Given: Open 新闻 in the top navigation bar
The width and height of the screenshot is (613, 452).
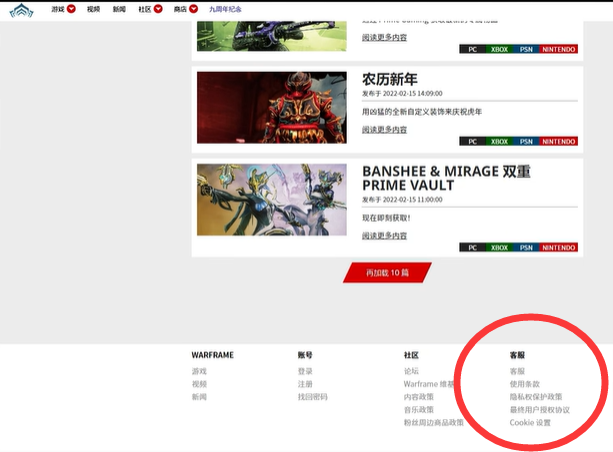Looking at the screenshot, I should click(x=119, y=9).
